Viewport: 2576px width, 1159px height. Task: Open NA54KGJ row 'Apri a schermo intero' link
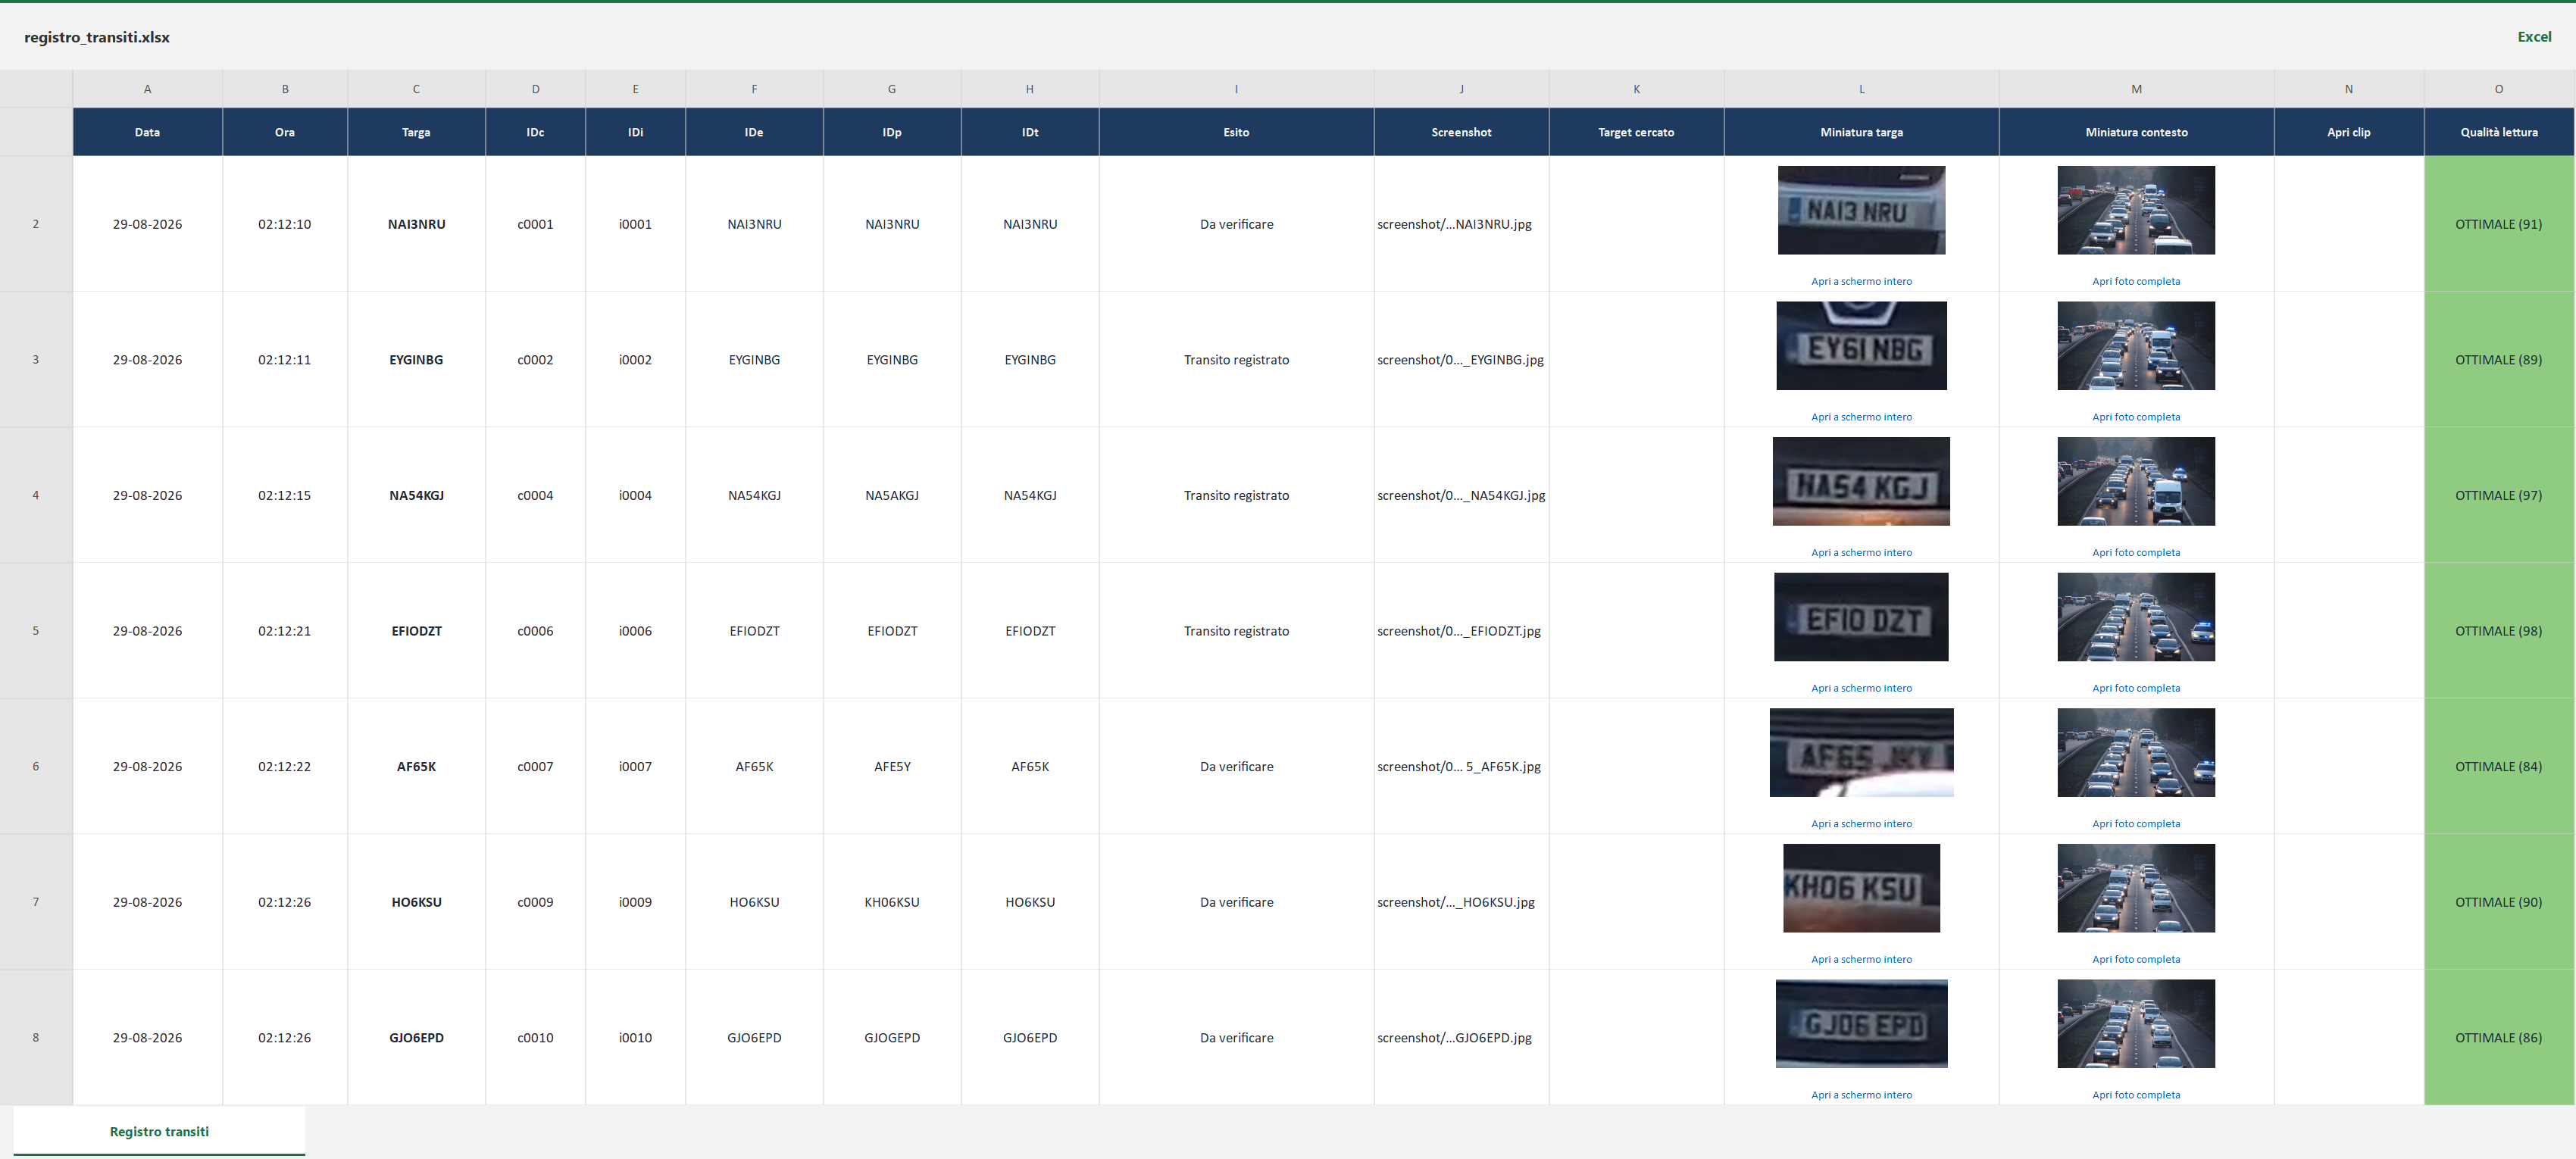tap(1861, 552)
